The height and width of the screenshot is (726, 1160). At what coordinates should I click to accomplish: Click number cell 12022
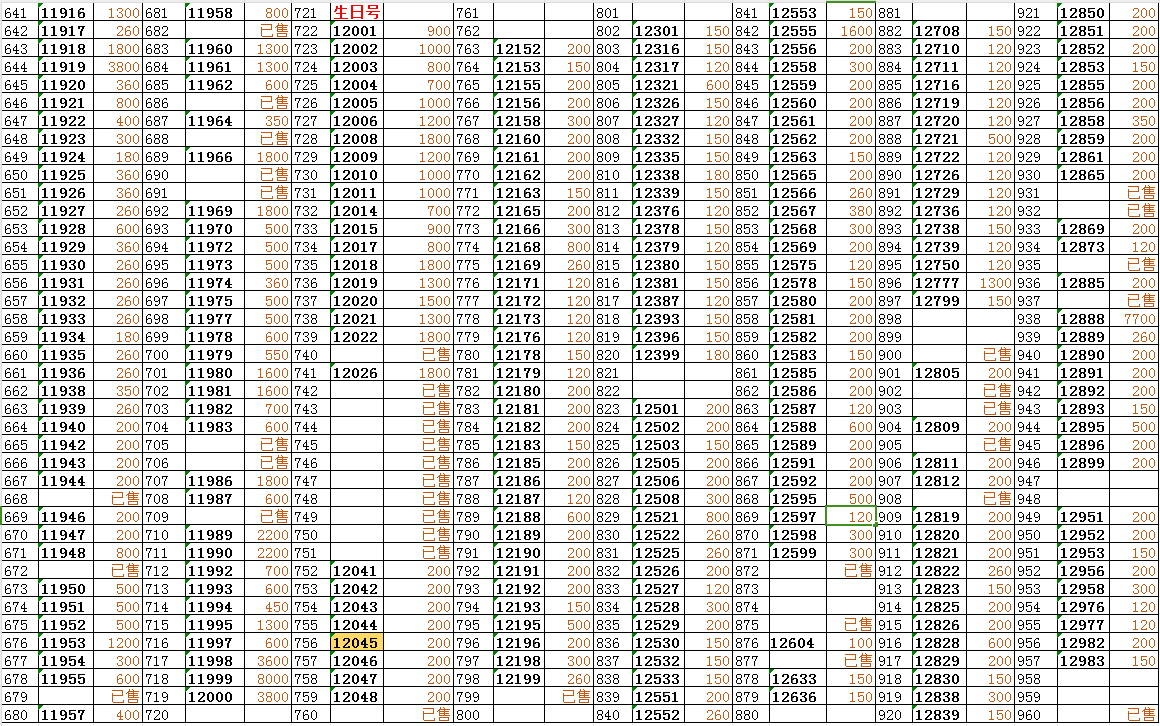pos(357,337)
